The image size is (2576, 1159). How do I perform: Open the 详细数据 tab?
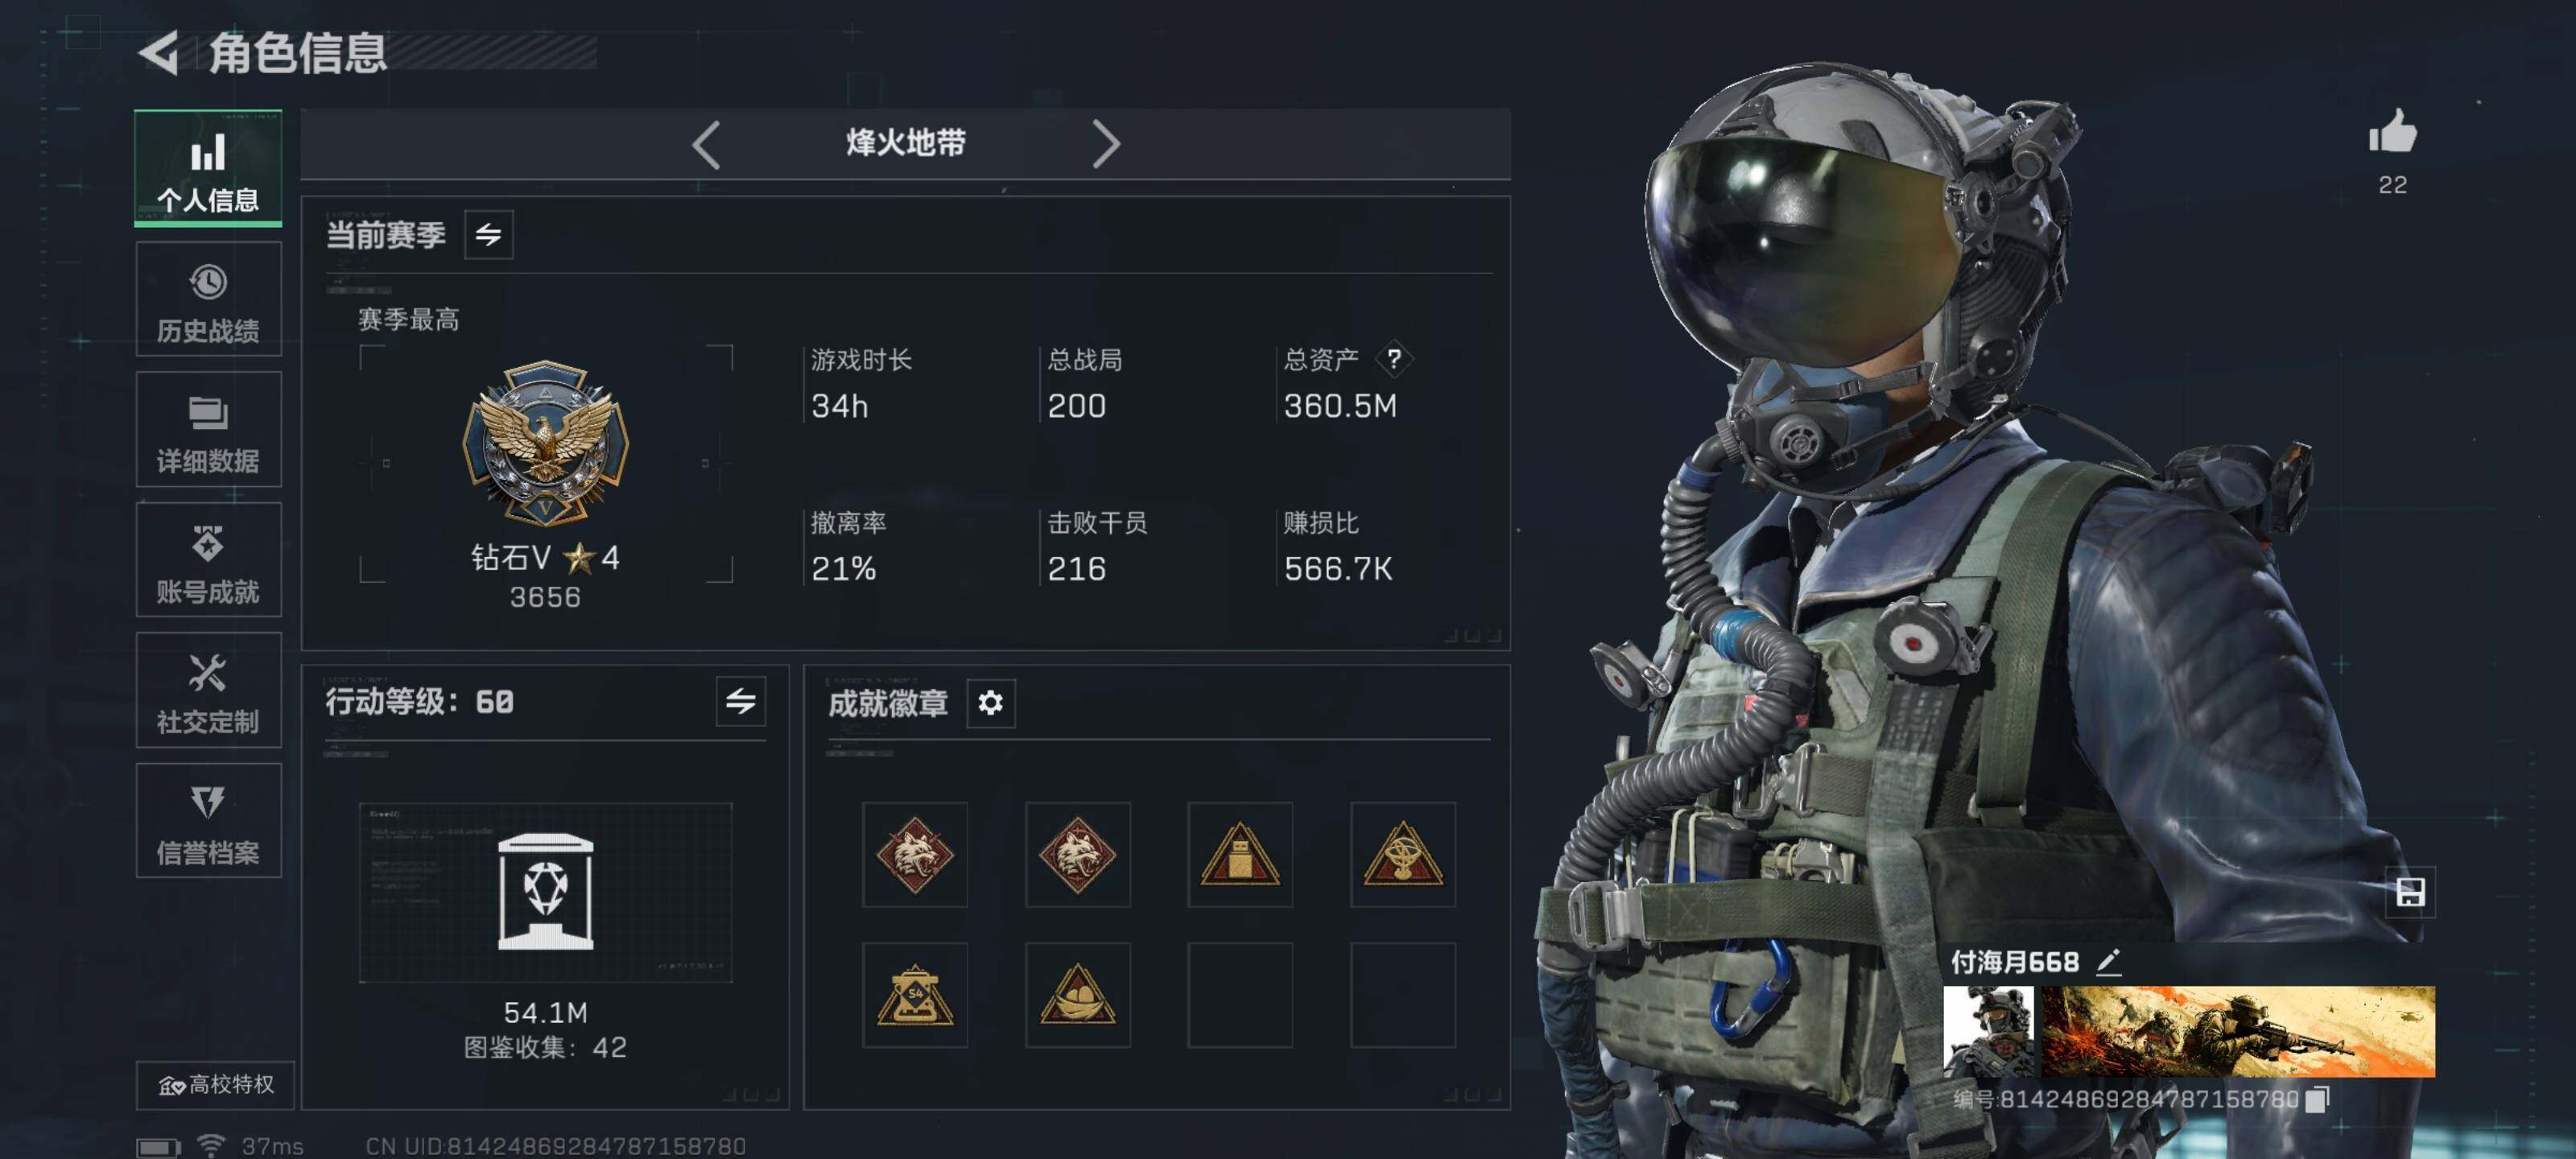point(208,430)
